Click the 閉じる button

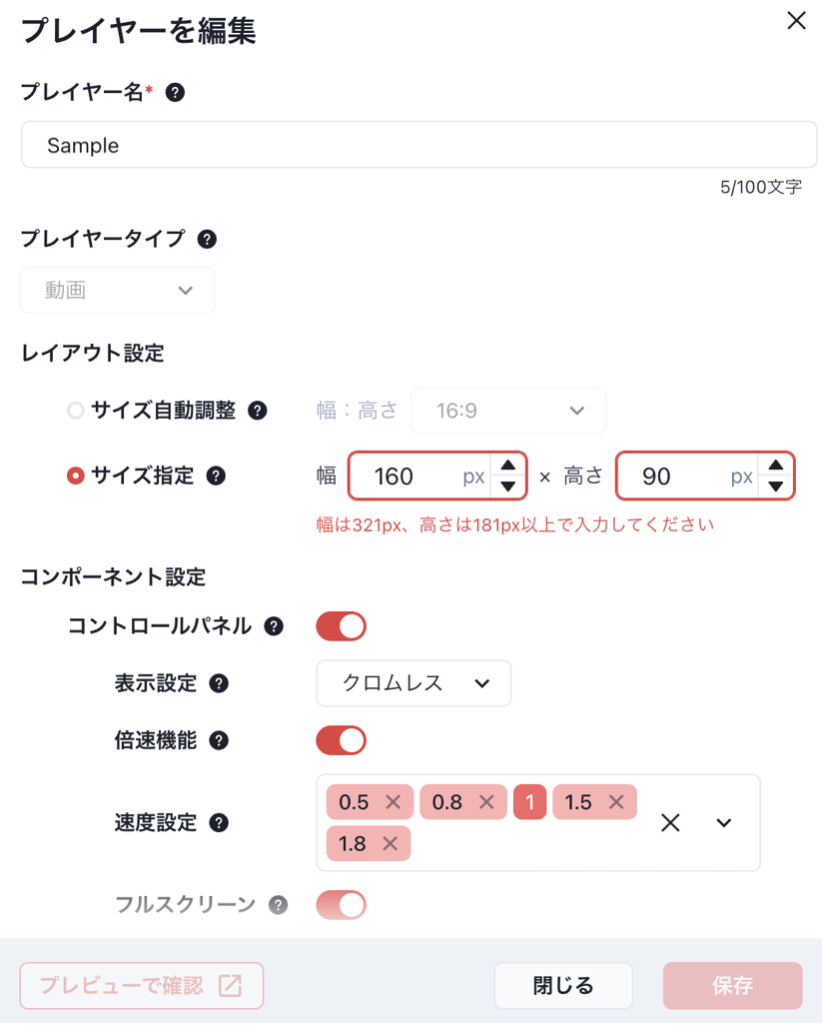(x=563, y=985)
